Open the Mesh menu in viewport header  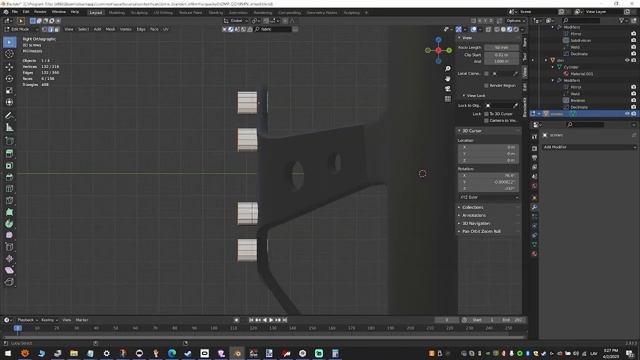click(110, 29)
